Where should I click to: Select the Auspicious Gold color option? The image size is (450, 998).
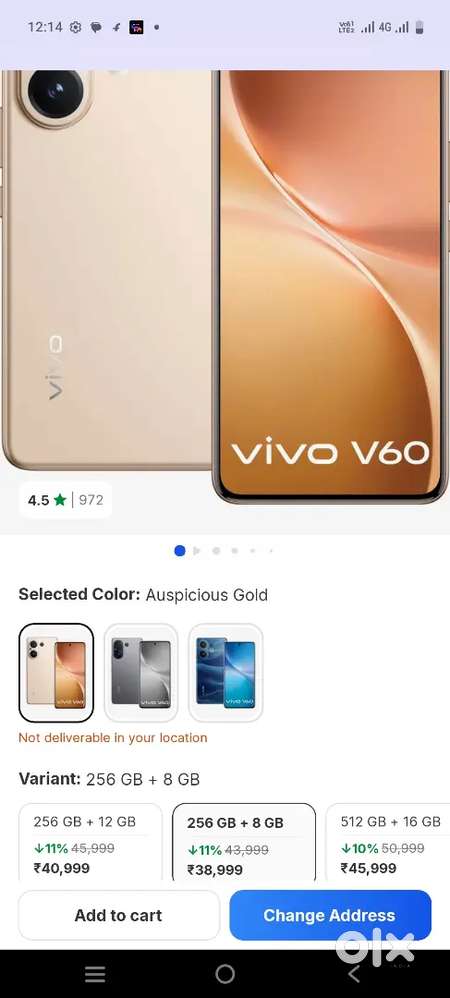[56, 672]
